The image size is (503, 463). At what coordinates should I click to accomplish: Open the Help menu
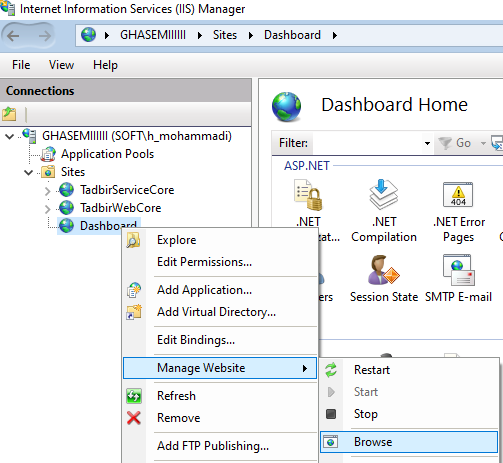[105, 65]
